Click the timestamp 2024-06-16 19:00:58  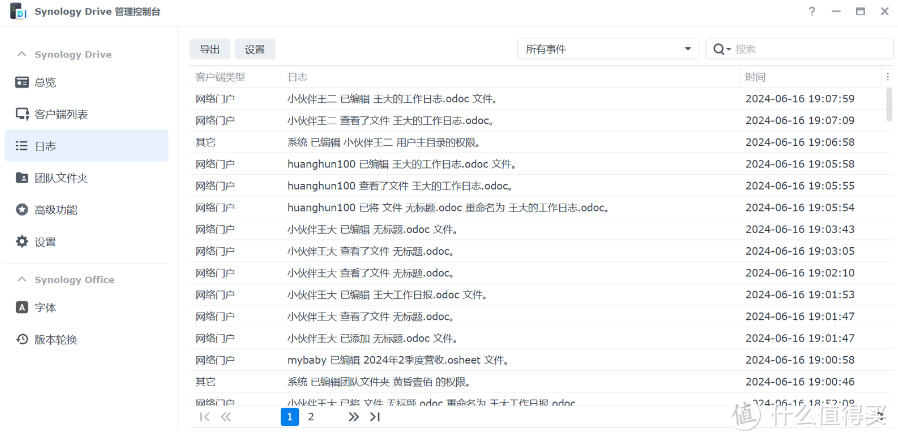800,360
